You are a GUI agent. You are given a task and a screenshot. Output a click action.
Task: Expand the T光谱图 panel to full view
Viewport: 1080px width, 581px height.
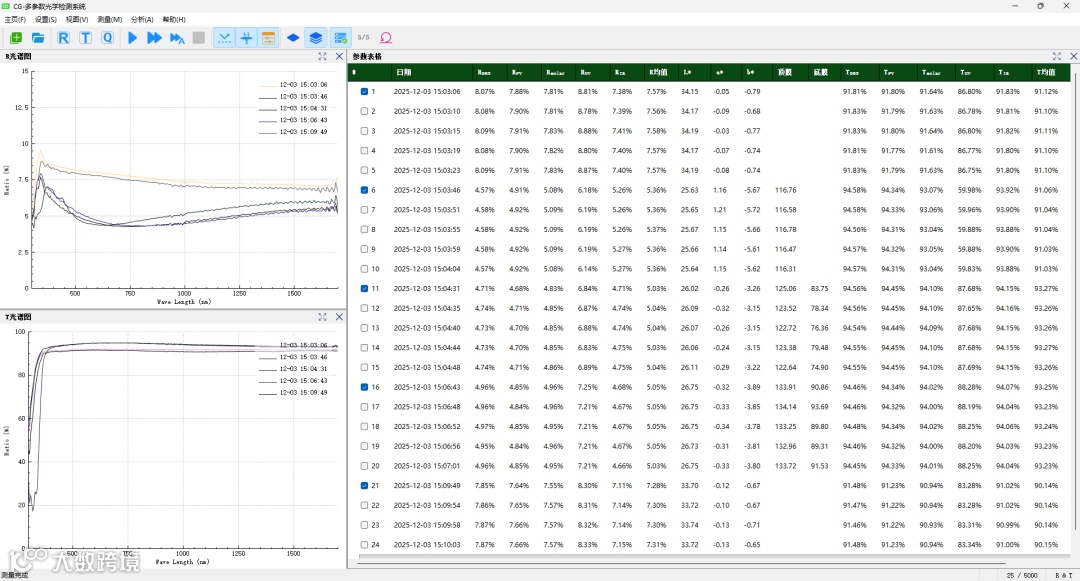323,317
